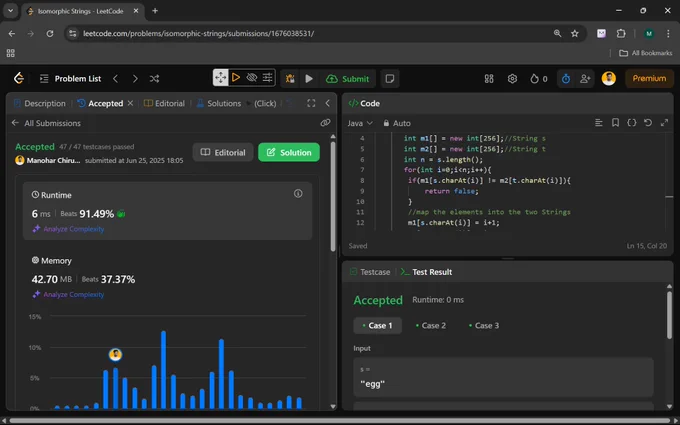Run the code with play button

pos(309,78)
